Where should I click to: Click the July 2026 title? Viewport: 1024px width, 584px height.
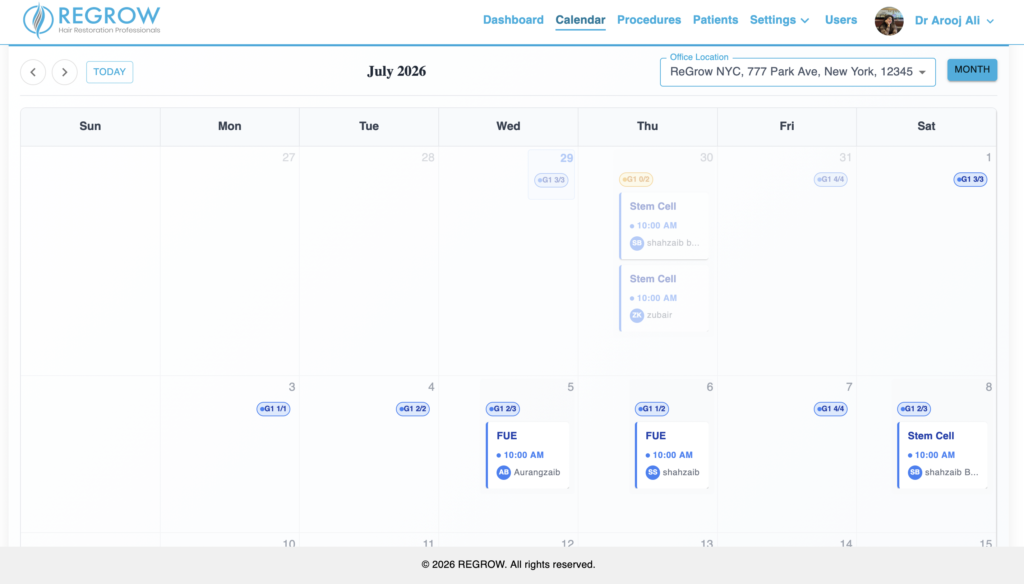pyautogui.click(x=396, y=71)
